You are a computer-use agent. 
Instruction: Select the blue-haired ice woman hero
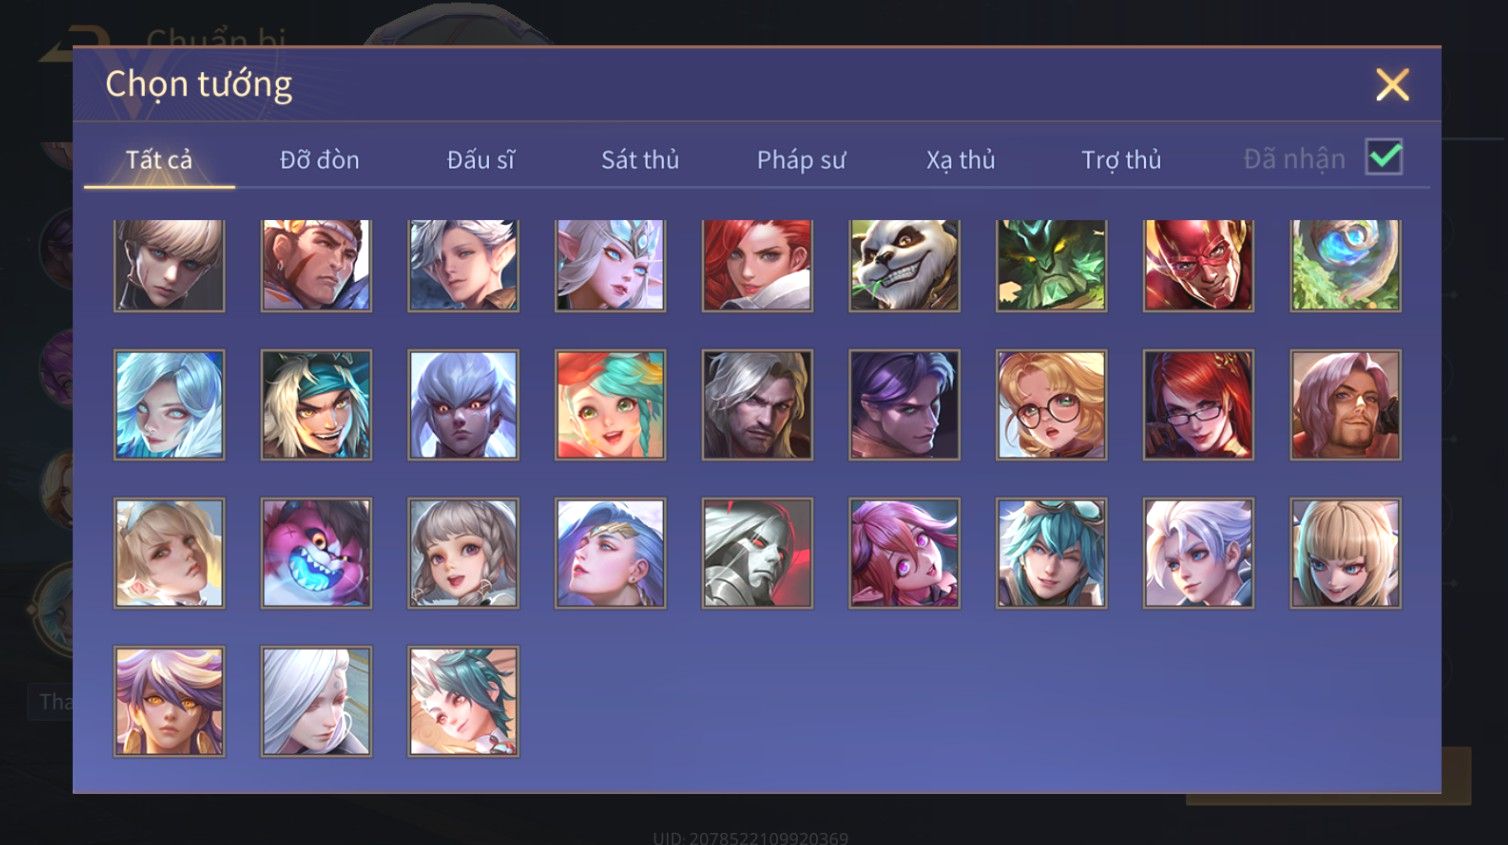(x=169, y=405)
